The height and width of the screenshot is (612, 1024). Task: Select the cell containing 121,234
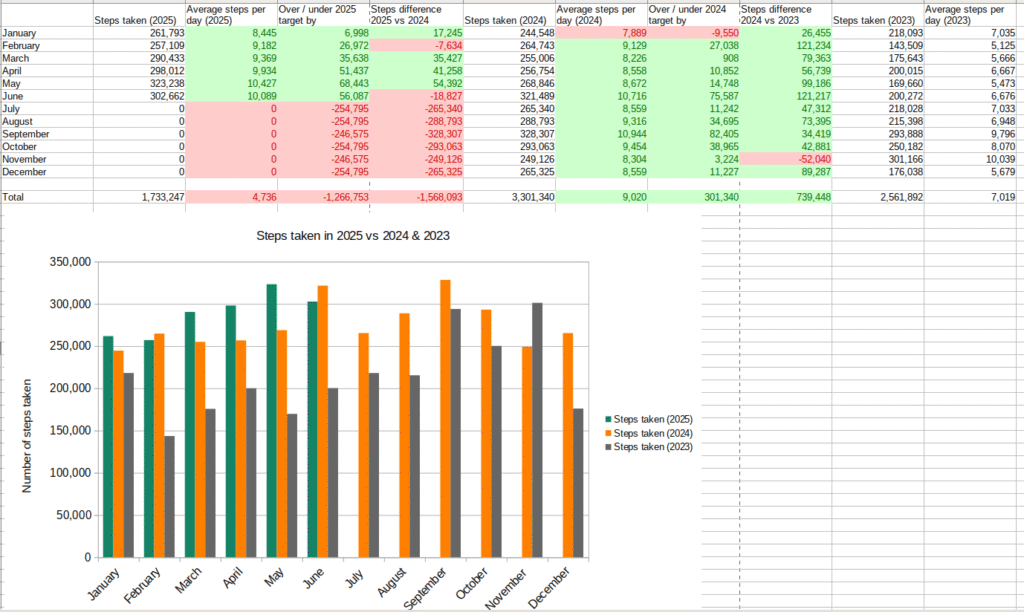click(x=786, y=46)
